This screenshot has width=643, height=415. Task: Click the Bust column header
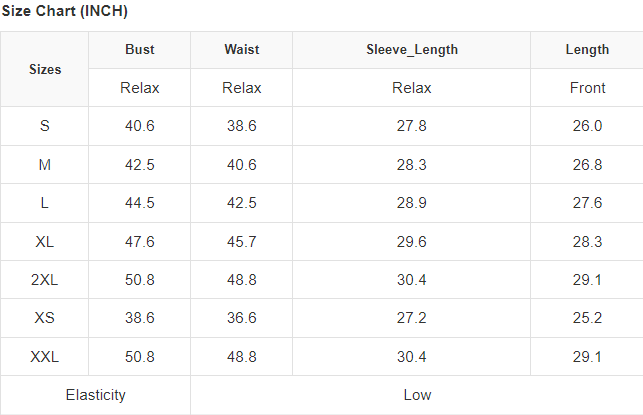pos(140,50)
